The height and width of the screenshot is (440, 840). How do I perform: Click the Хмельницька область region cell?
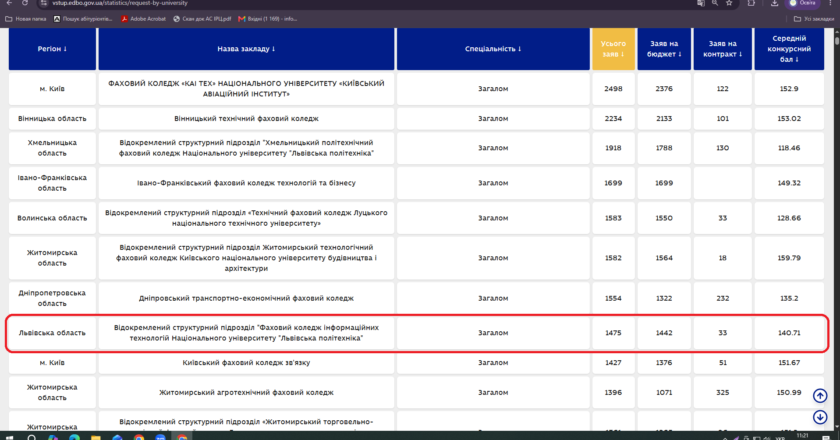[52, 148]
